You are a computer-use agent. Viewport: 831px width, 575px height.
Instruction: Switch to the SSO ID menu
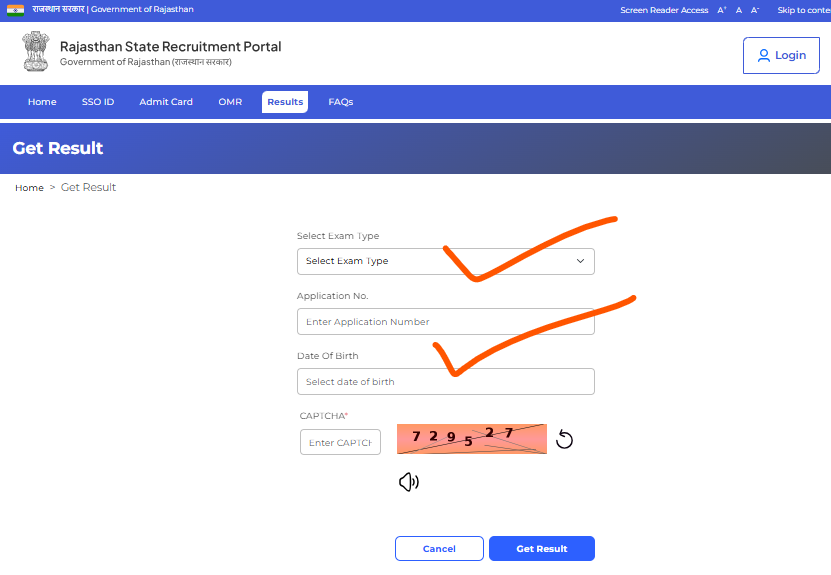(x=98, y=102)
